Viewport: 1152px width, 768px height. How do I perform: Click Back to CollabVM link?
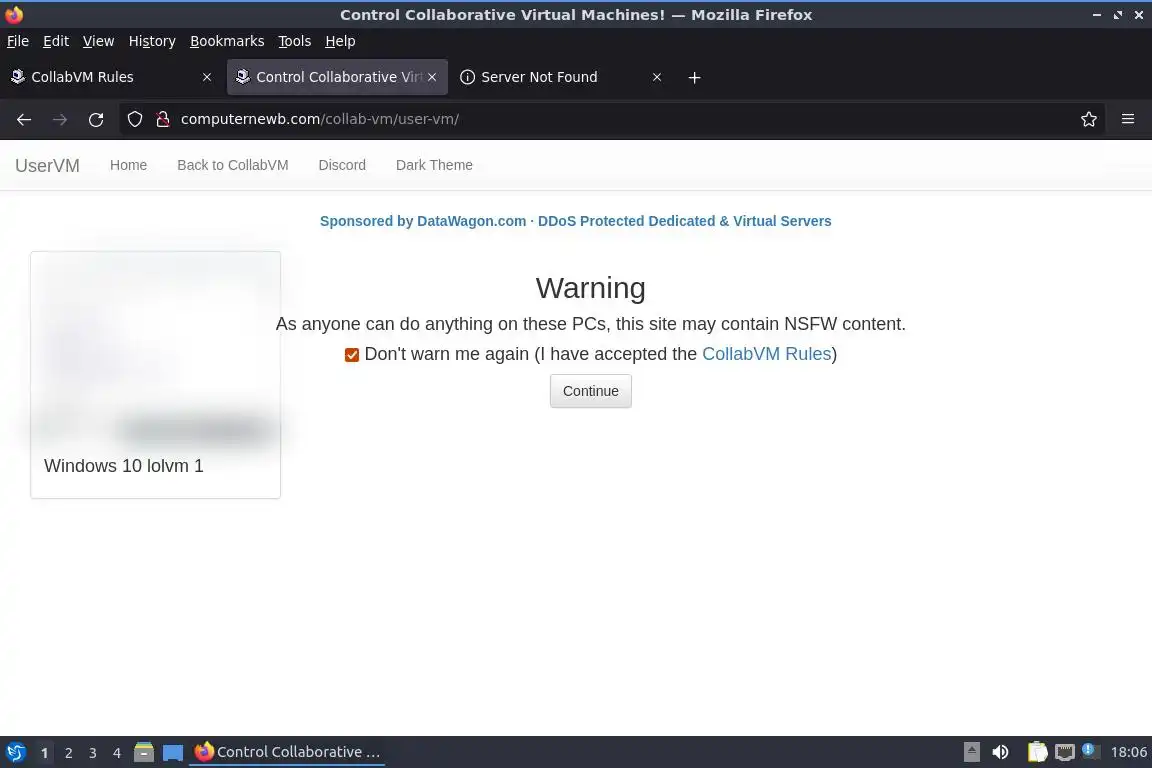pyautogui.click(x=233, y=165)
